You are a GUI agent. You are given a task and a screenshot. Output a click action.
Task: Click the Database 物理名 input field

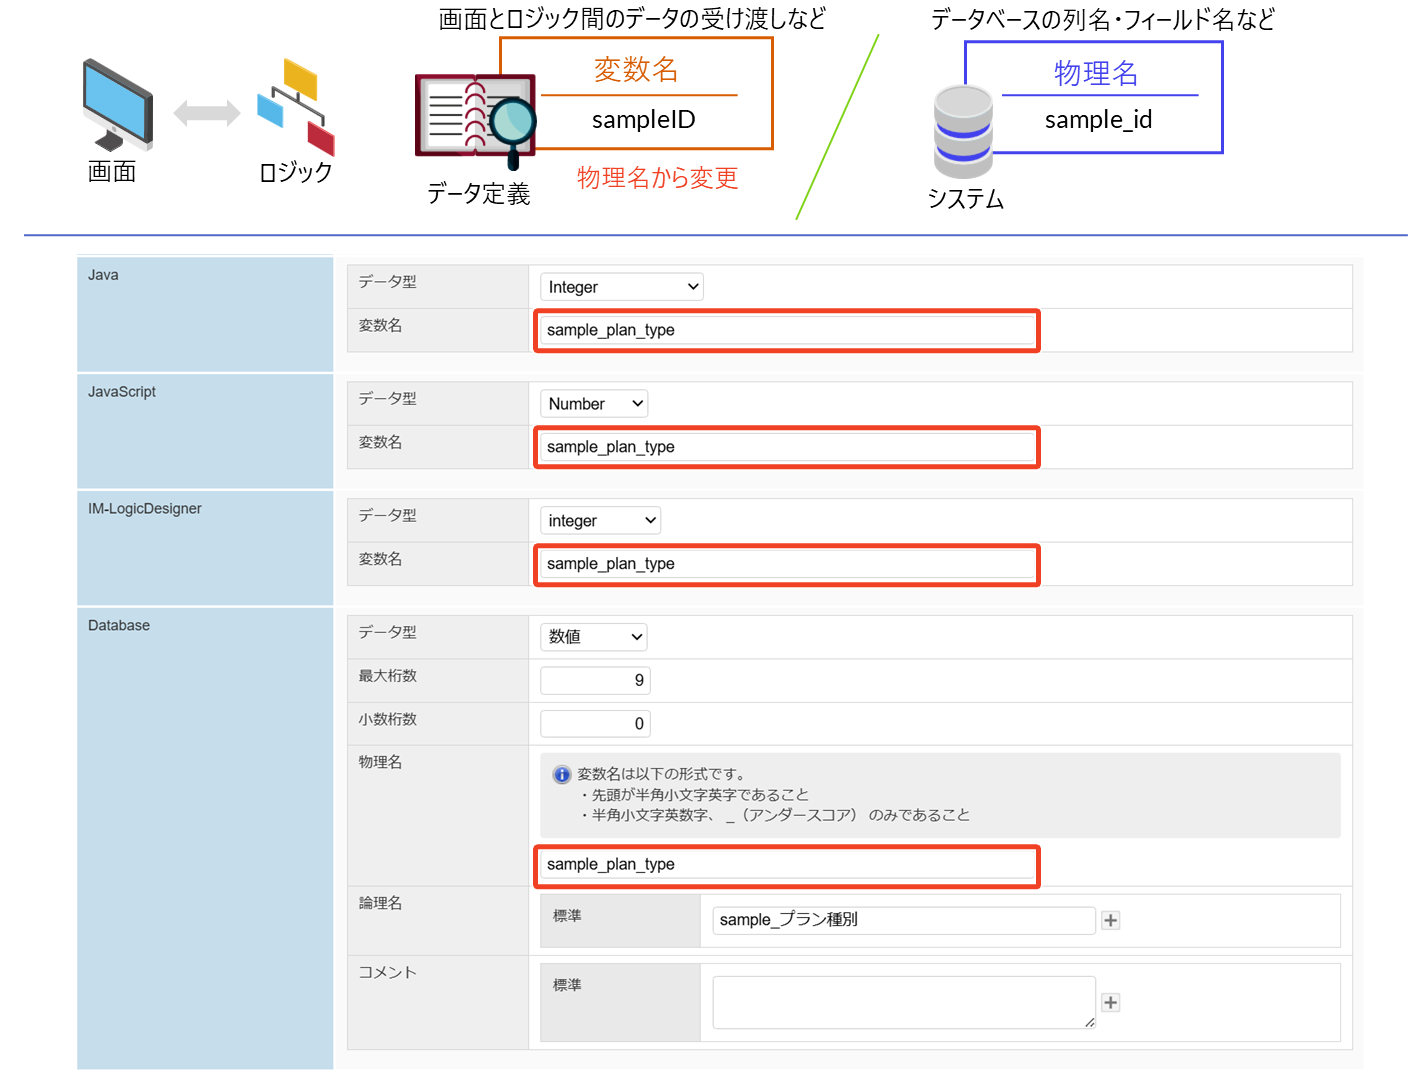(x=787, y=865)
